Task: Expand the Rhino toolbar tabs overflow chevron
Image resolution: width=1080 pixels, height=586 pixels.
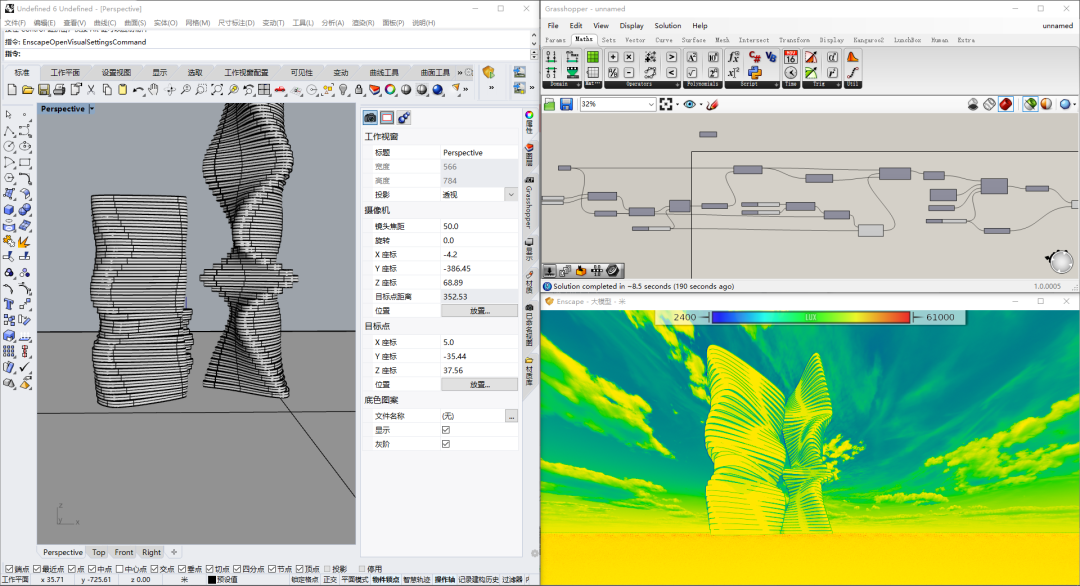Action: click(x=460, y=72)
